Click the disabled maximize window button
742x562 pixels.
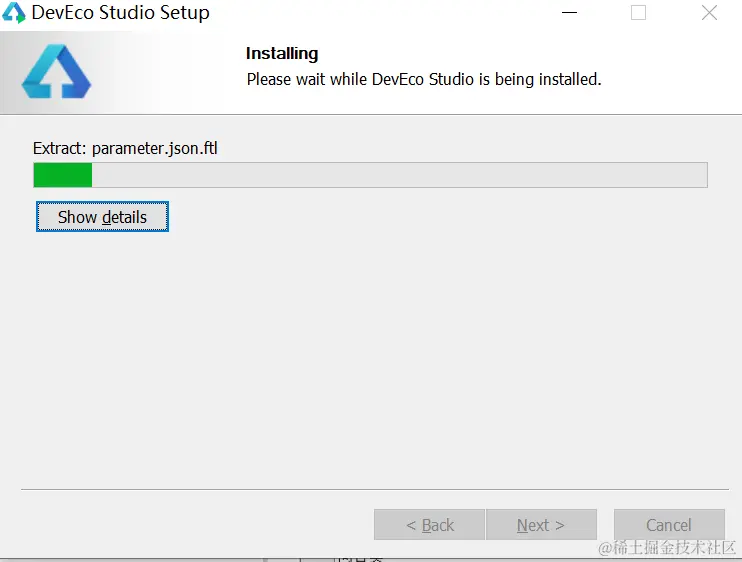(638, 13)
